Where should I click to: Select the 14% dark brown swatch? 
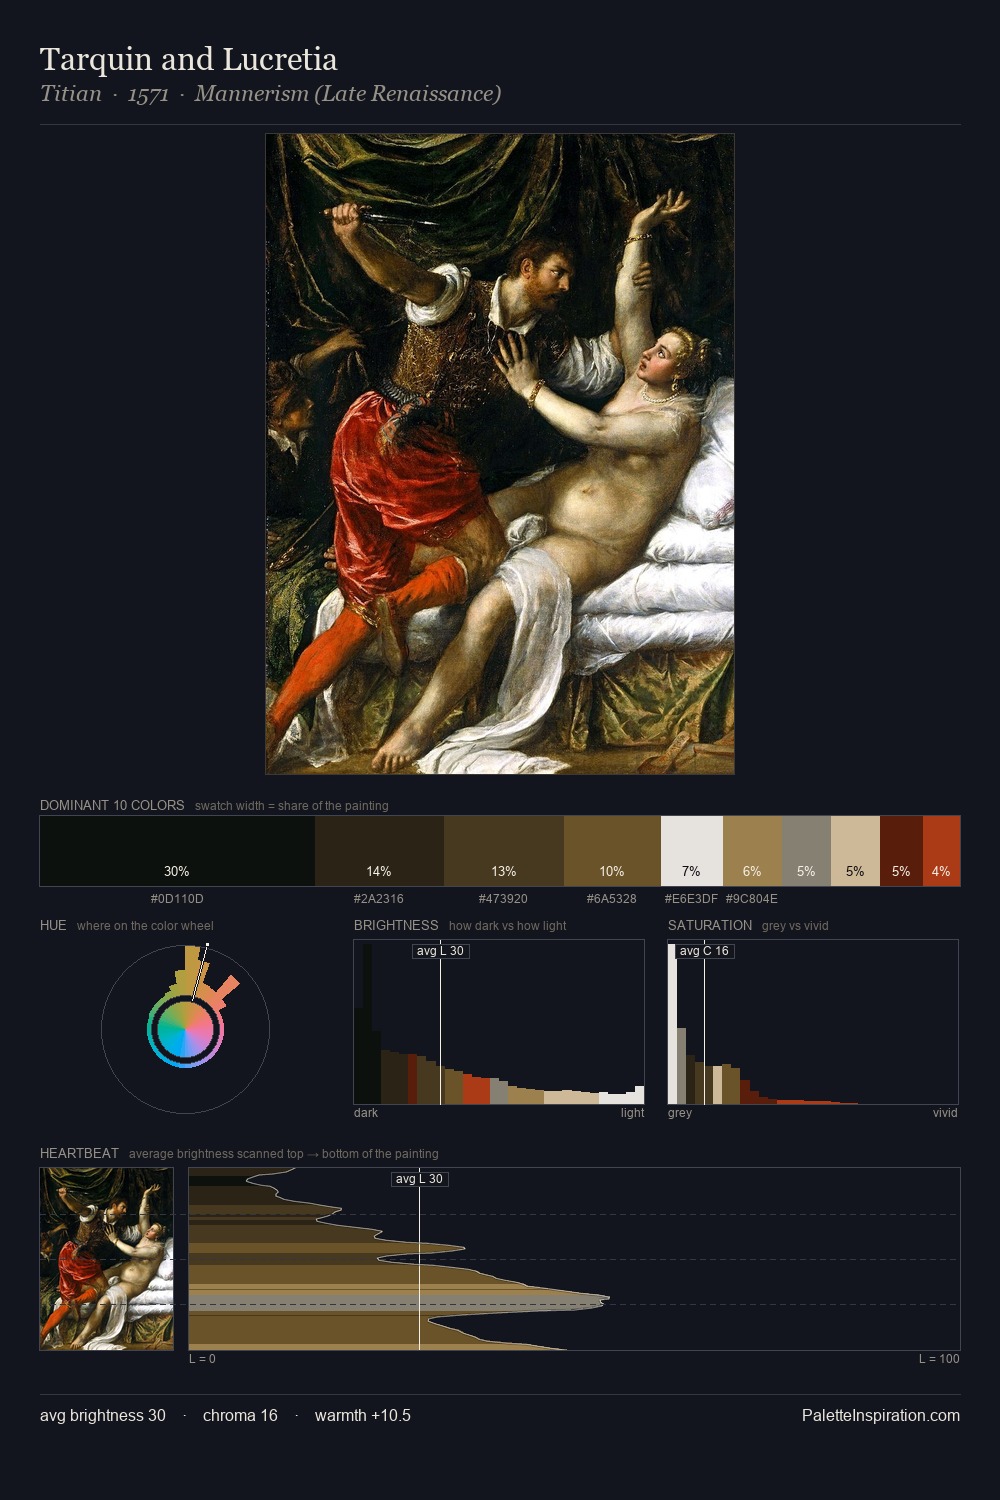(x=379, y=851)
